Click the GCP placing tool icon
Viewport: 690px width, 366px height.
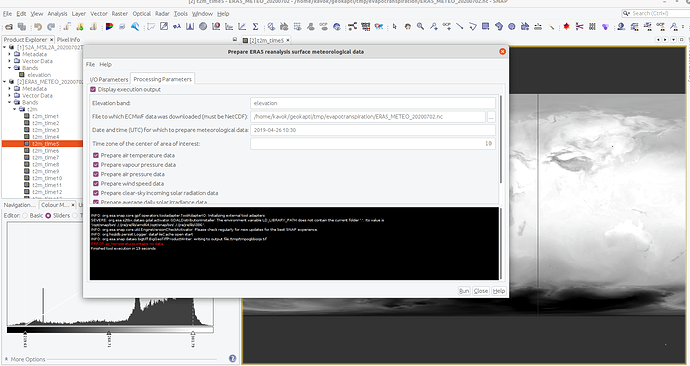[x=447, y=27]
